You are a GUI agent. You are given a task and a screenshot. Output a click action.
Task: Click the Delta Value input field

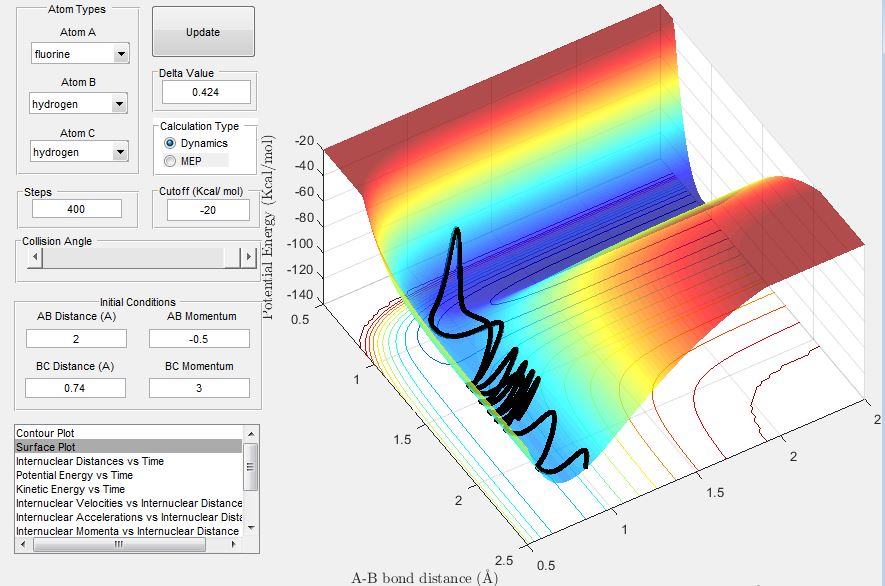(x=206, y=92)
